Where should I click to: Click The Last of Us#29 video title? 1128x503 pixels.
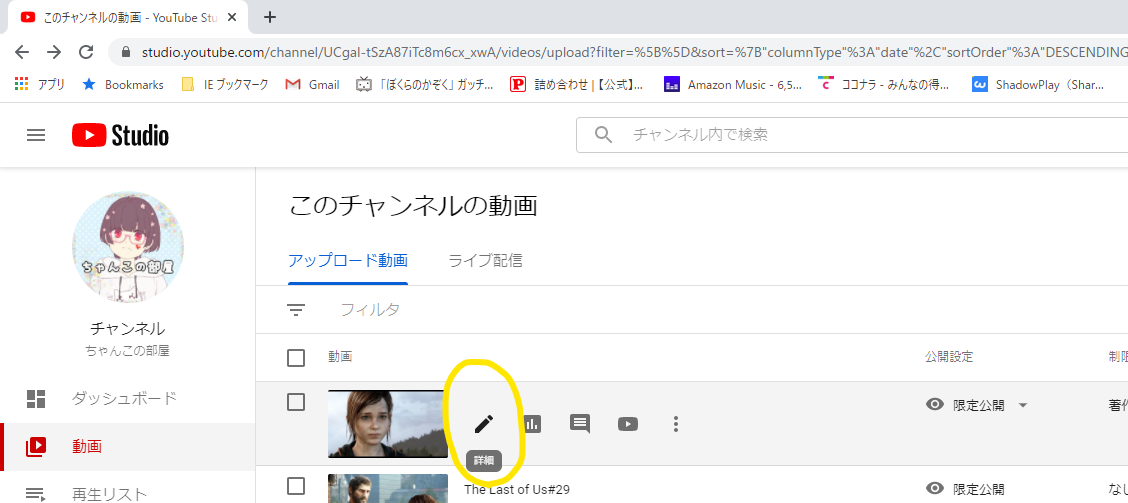click(517, 490)
